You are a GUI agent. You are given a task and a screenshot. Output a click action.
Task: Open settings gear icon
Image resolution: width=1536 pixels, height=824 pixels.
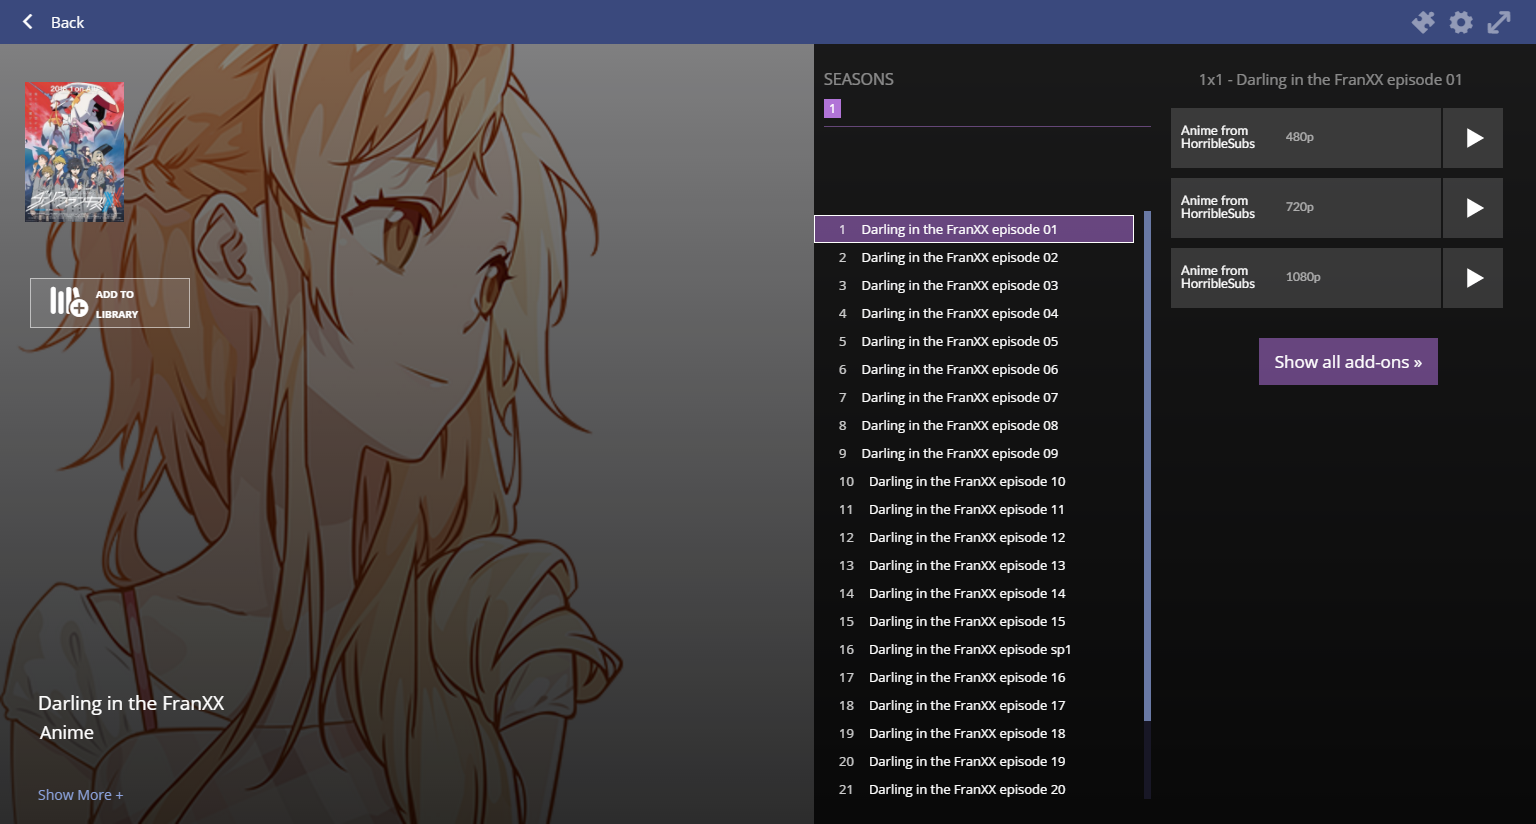1461,22
